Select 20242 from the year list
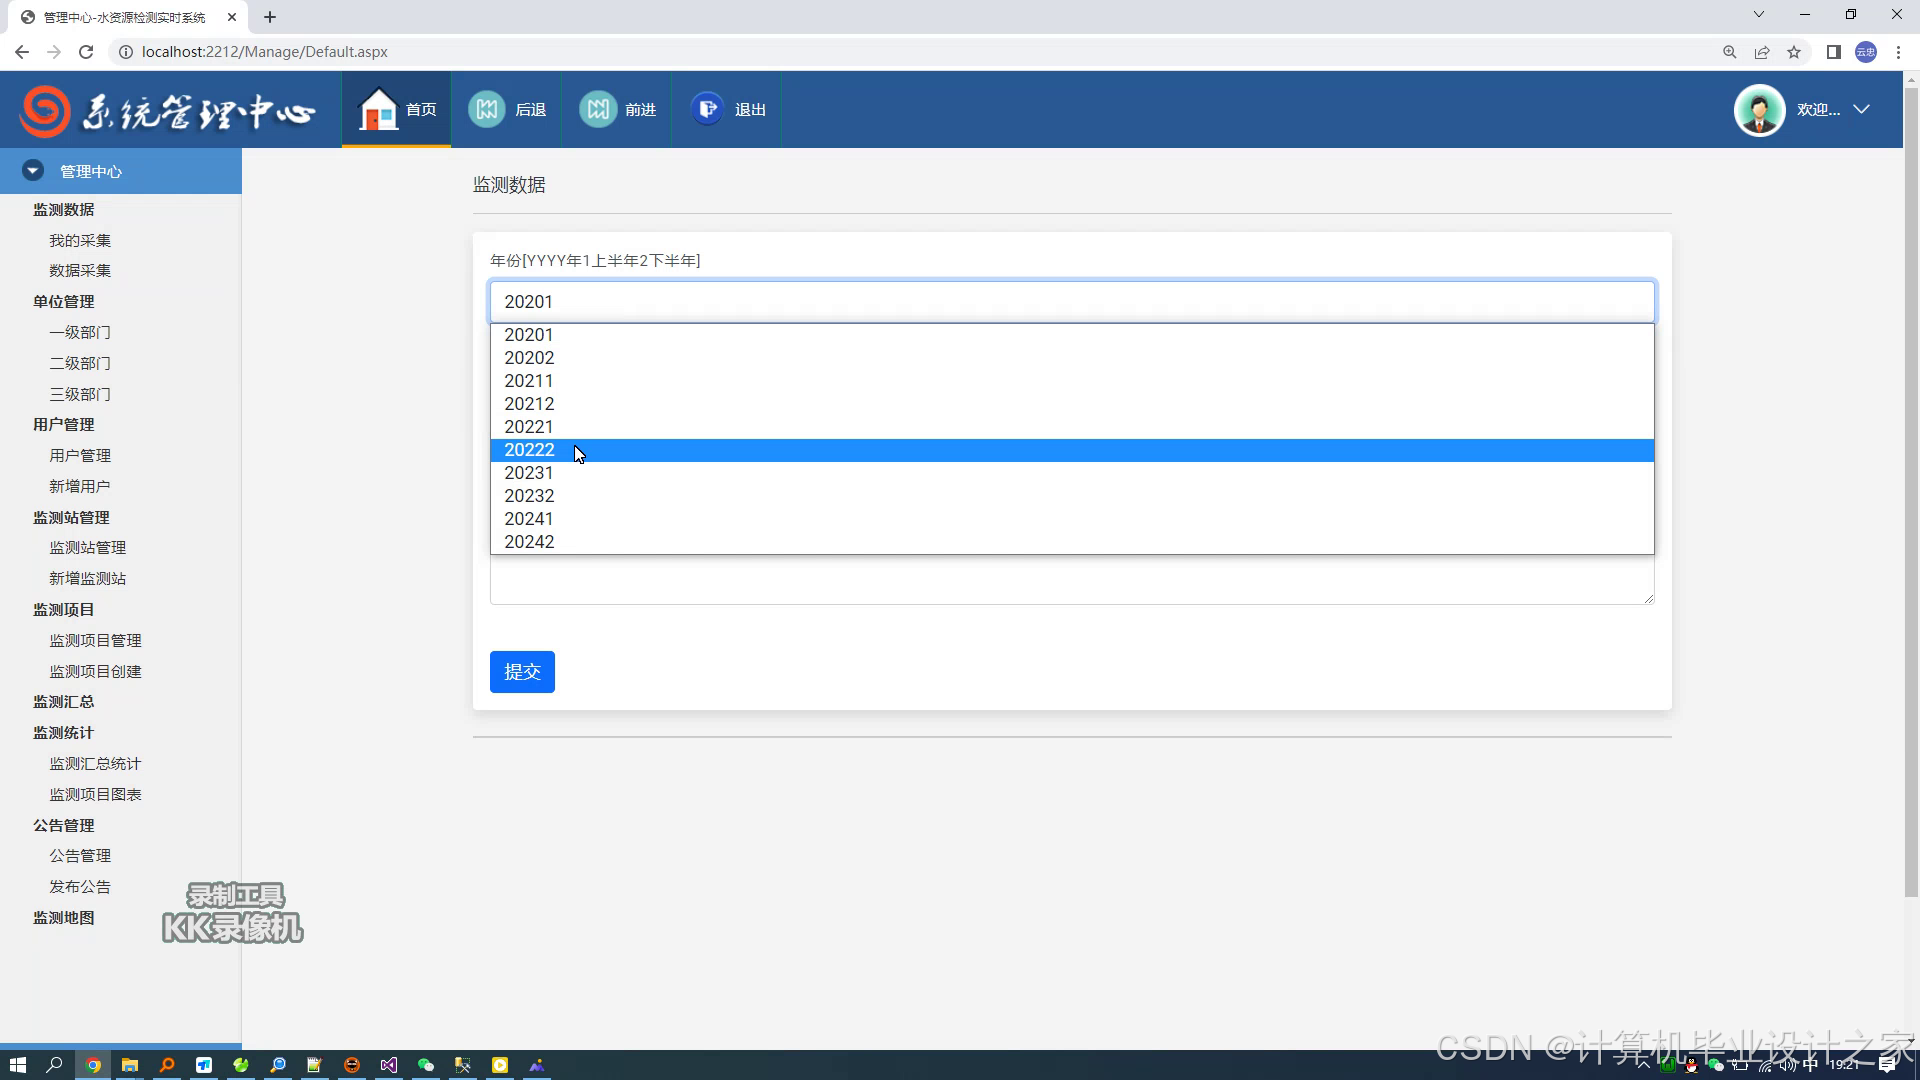The image size is (1920, 1080). (x=1072, y=542)
